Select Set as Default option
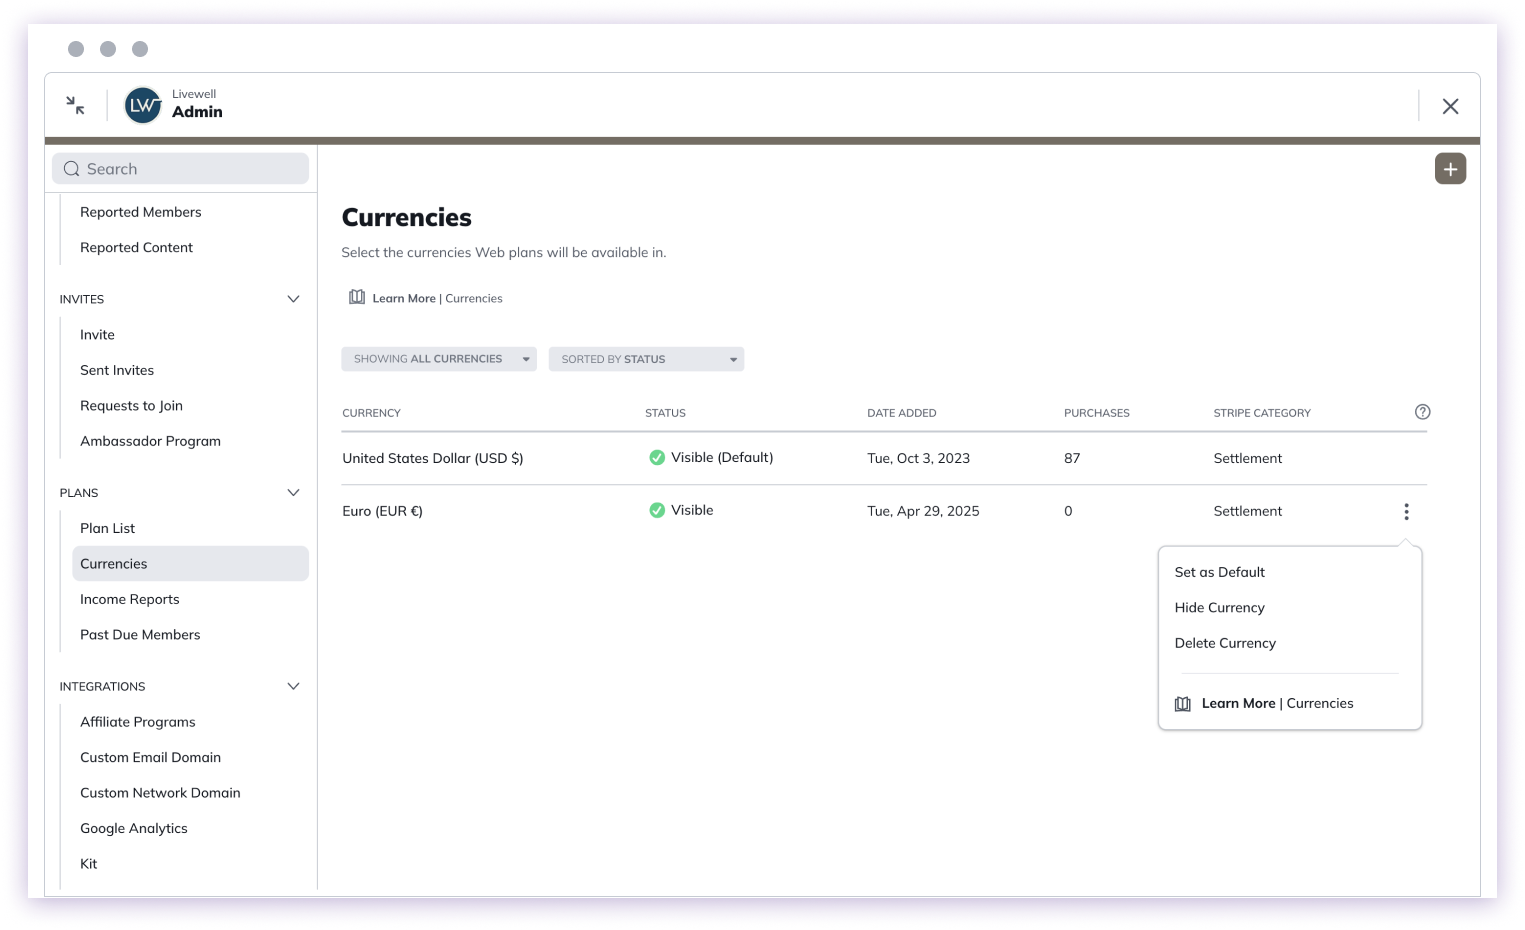 point(1219,572)
